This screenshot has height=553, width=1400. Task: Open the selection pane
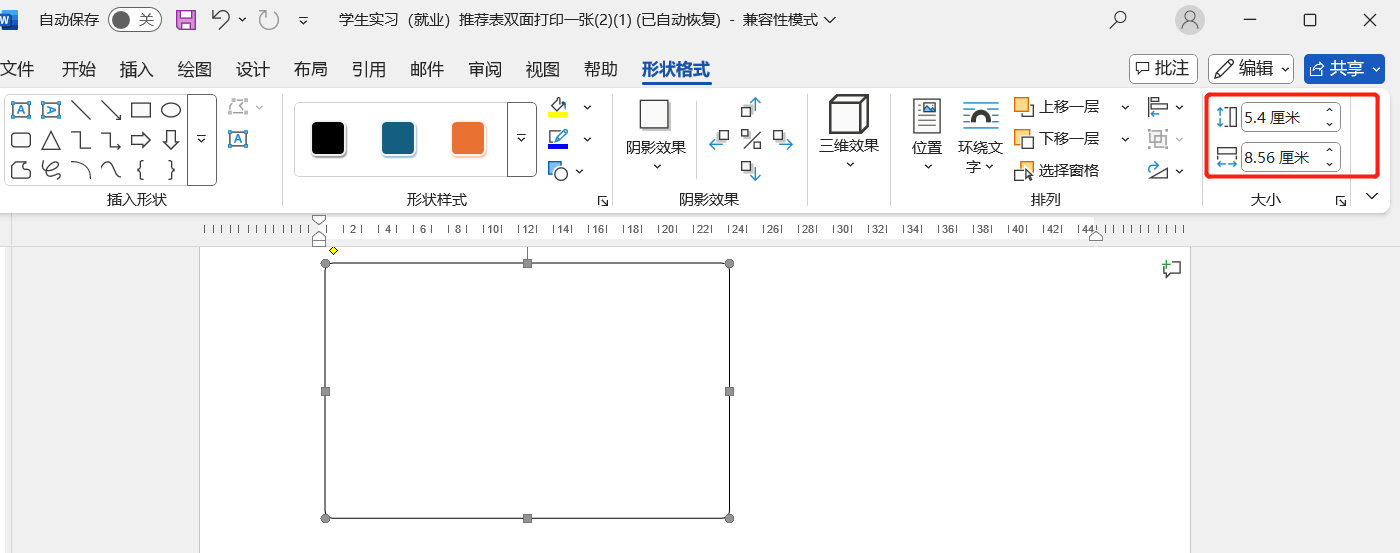click(x=1057, y=171)
